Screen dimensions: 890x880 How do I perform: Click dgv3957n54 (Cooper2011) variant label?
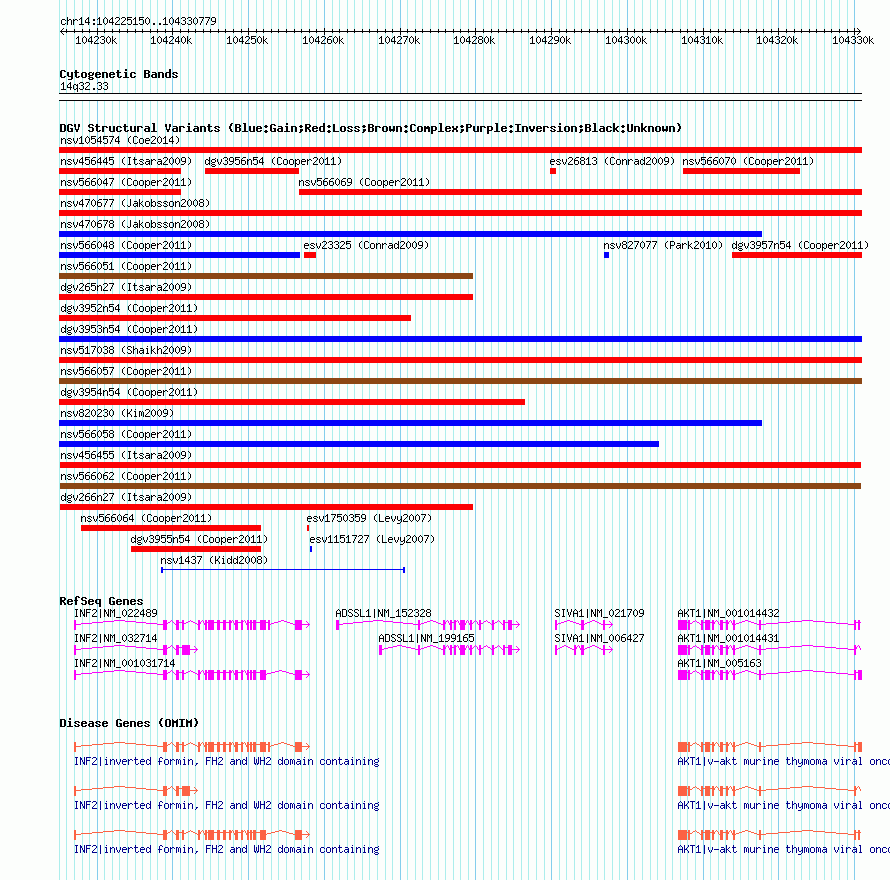tap(800, 245)
